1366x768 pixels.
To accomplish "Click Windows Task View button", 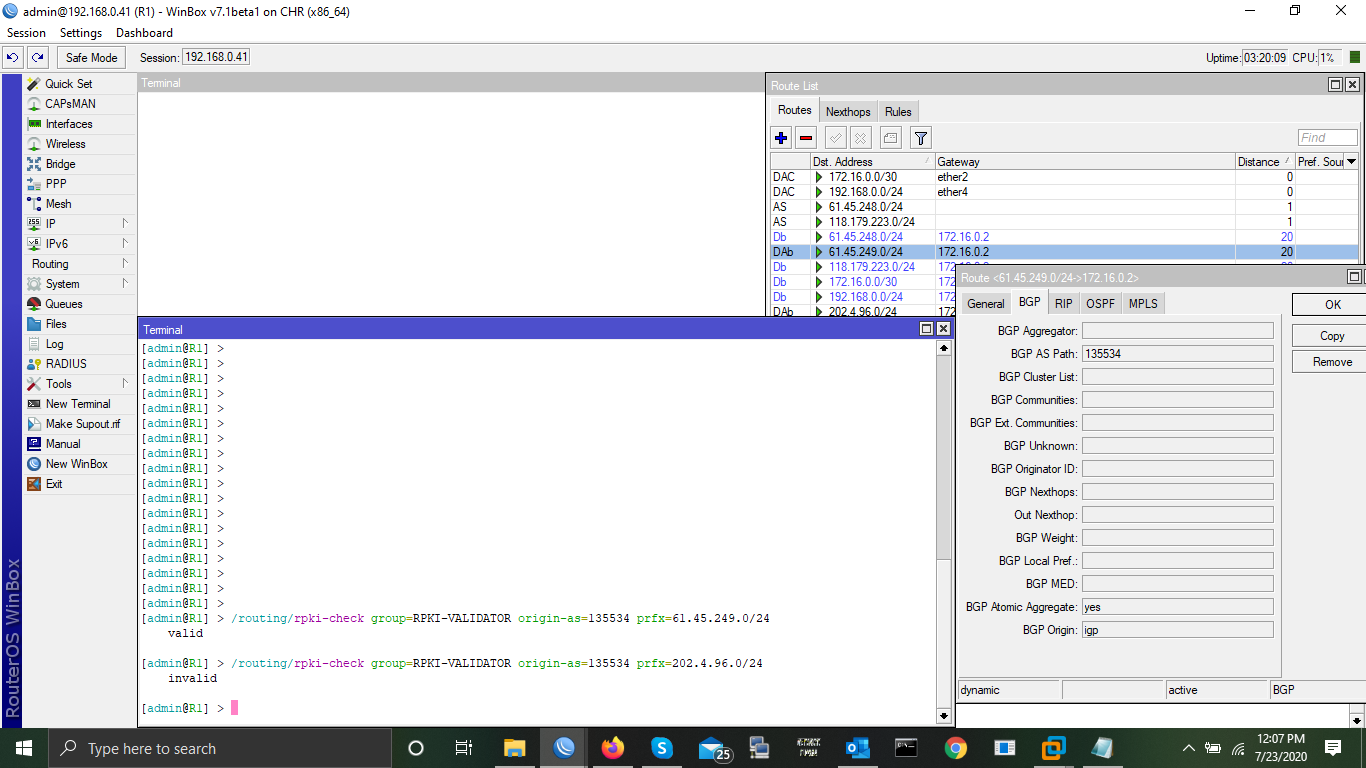I will (x=464, y=748).
